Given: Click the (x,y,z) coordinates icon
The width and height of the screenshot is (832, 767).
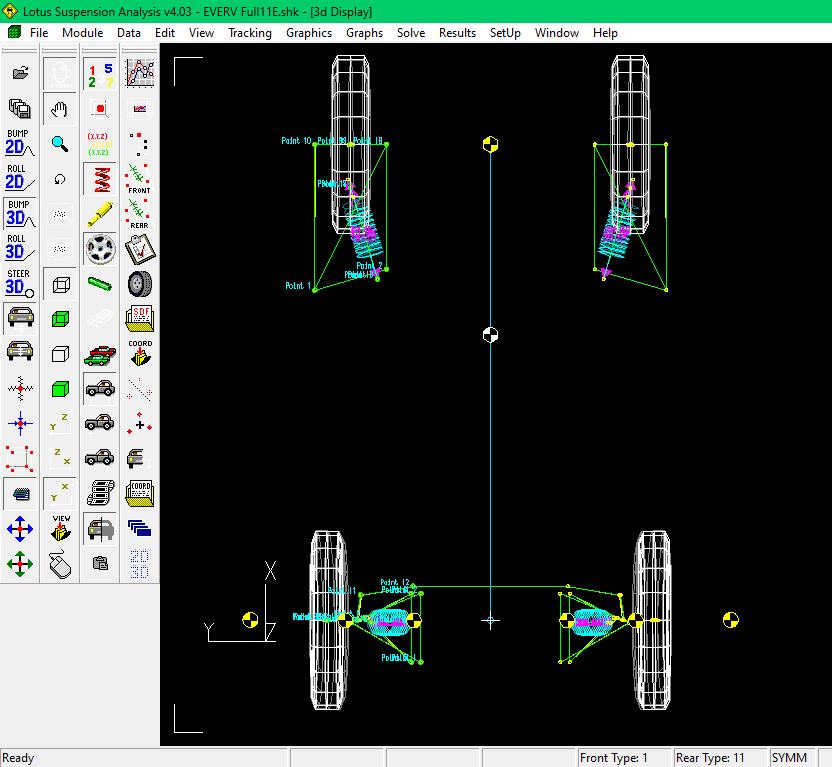Looking at the screenshot, I should pyautogui.click(x=100, y=144).
